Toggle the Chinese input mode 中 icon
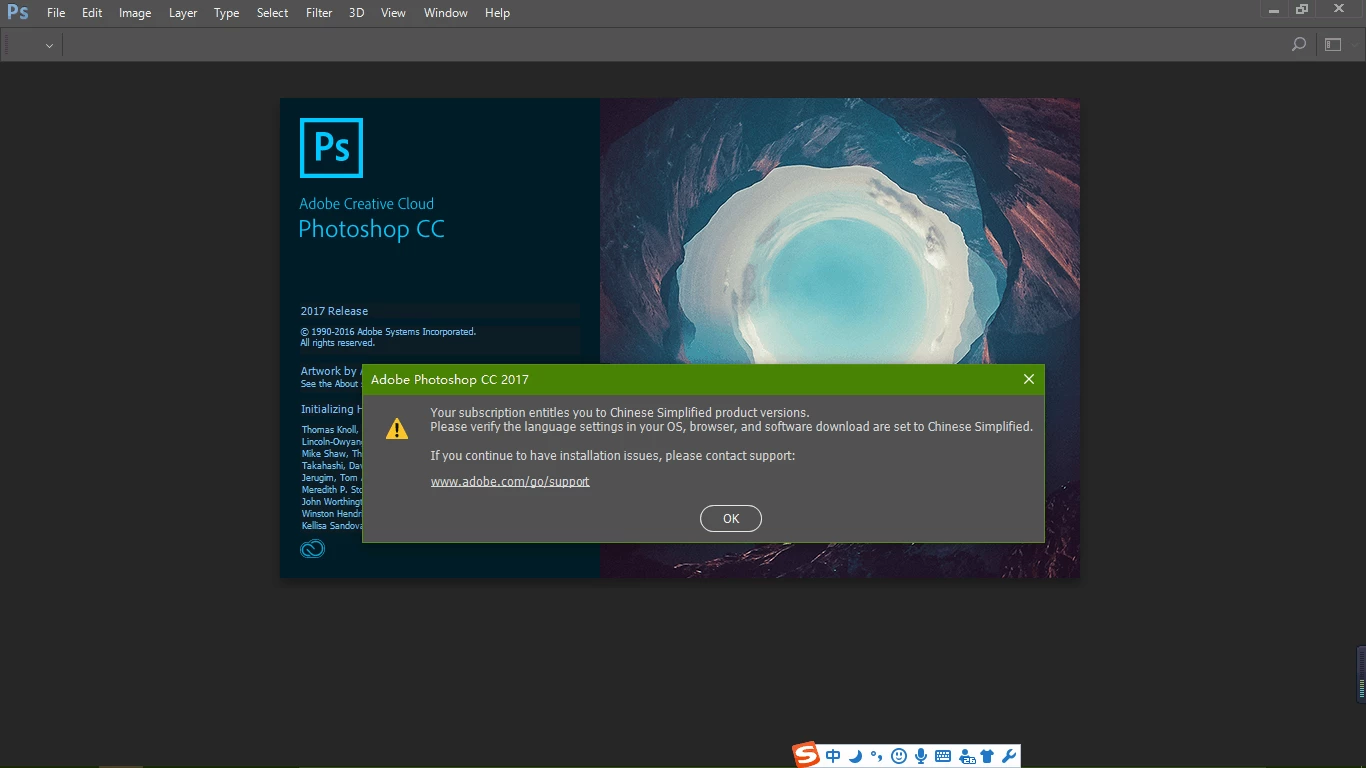 coord(833,756)
